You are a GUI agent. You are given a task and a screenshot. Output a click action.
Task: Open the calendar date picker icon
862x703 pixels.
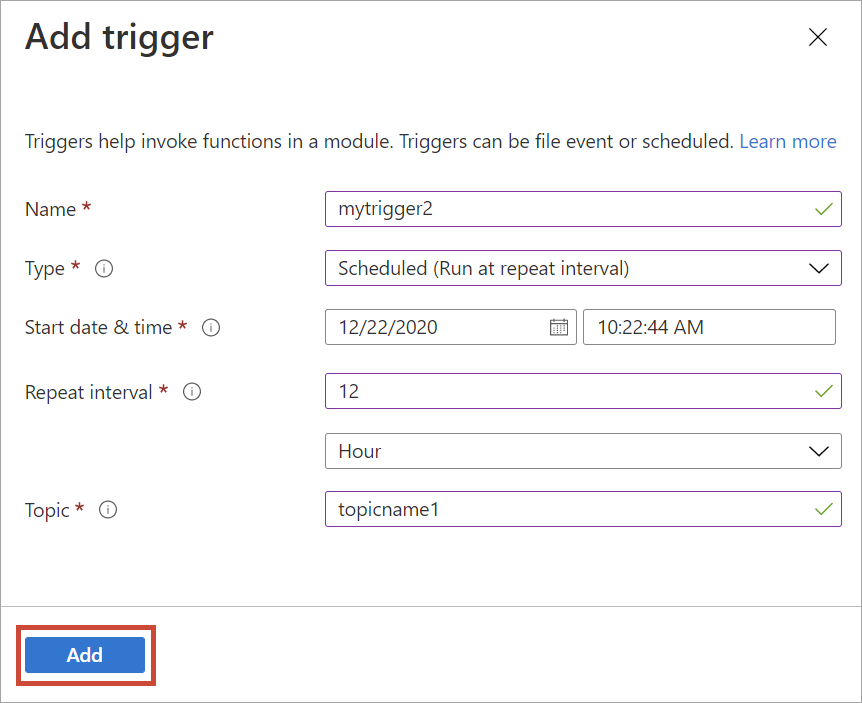(x=559, y=327)
